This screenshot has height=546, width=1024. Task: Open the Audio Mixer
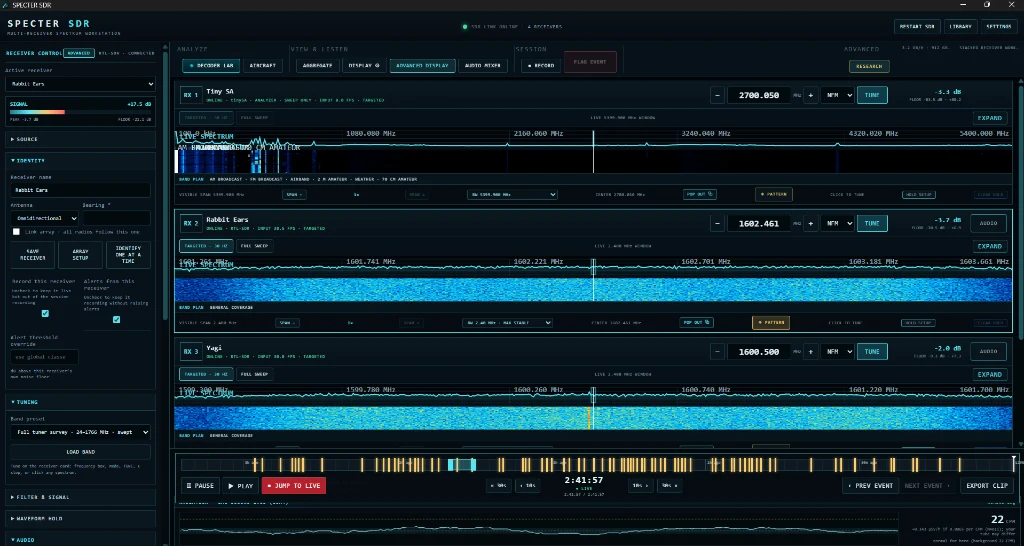[x=483, y=66]
